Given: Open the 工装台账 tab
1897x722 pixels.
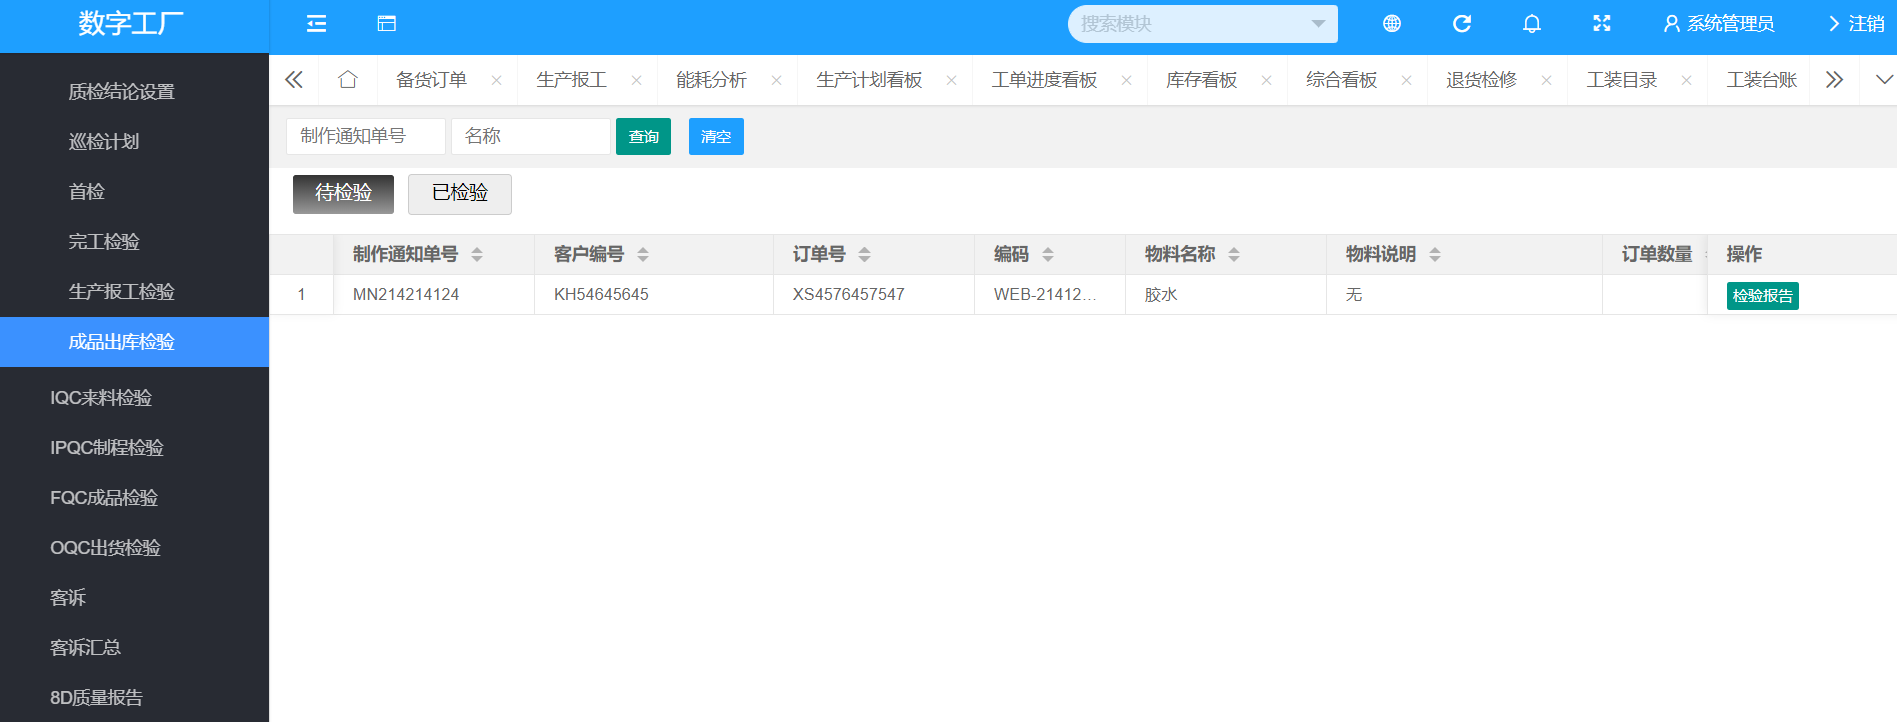Looking at the screenshot, I should click(1761, 80).
